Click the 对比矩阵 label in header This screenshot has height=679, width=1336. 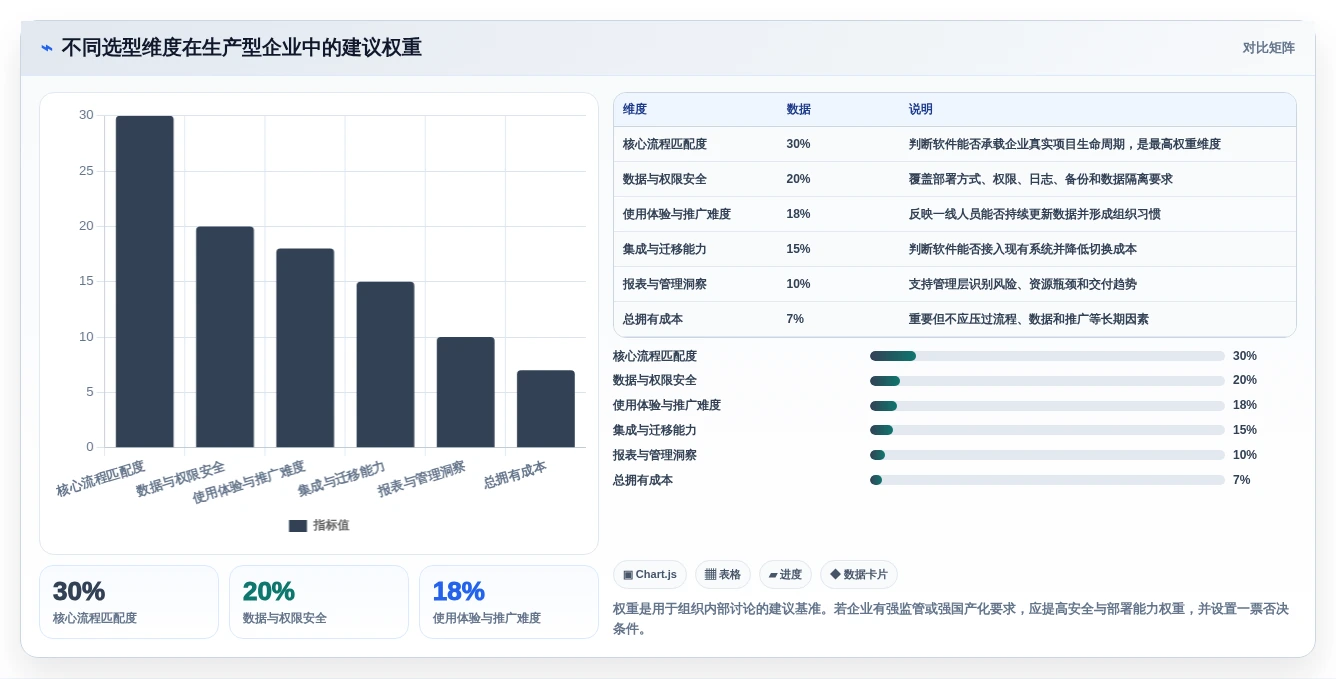coord(1268,48)
